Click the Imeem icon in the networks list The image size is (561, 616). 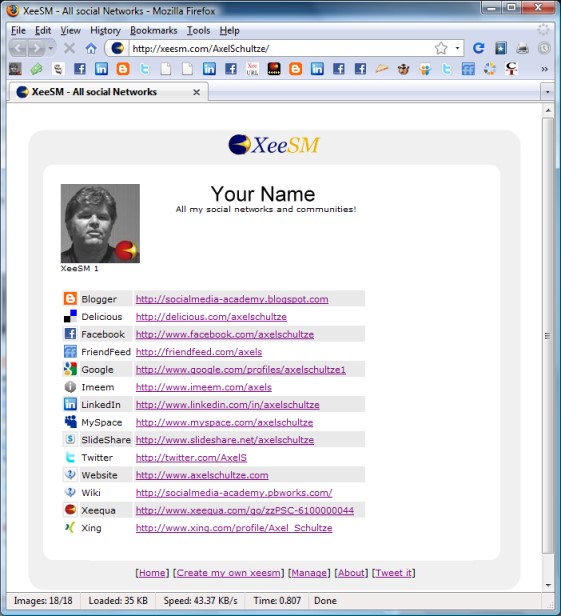70,387
